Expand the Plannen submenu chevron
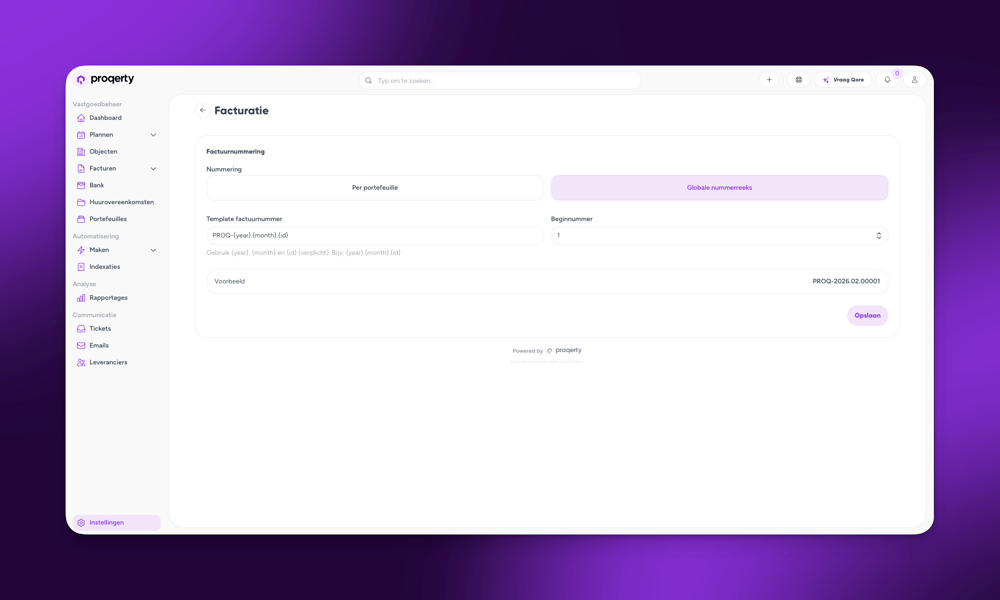 coord(153,135)
